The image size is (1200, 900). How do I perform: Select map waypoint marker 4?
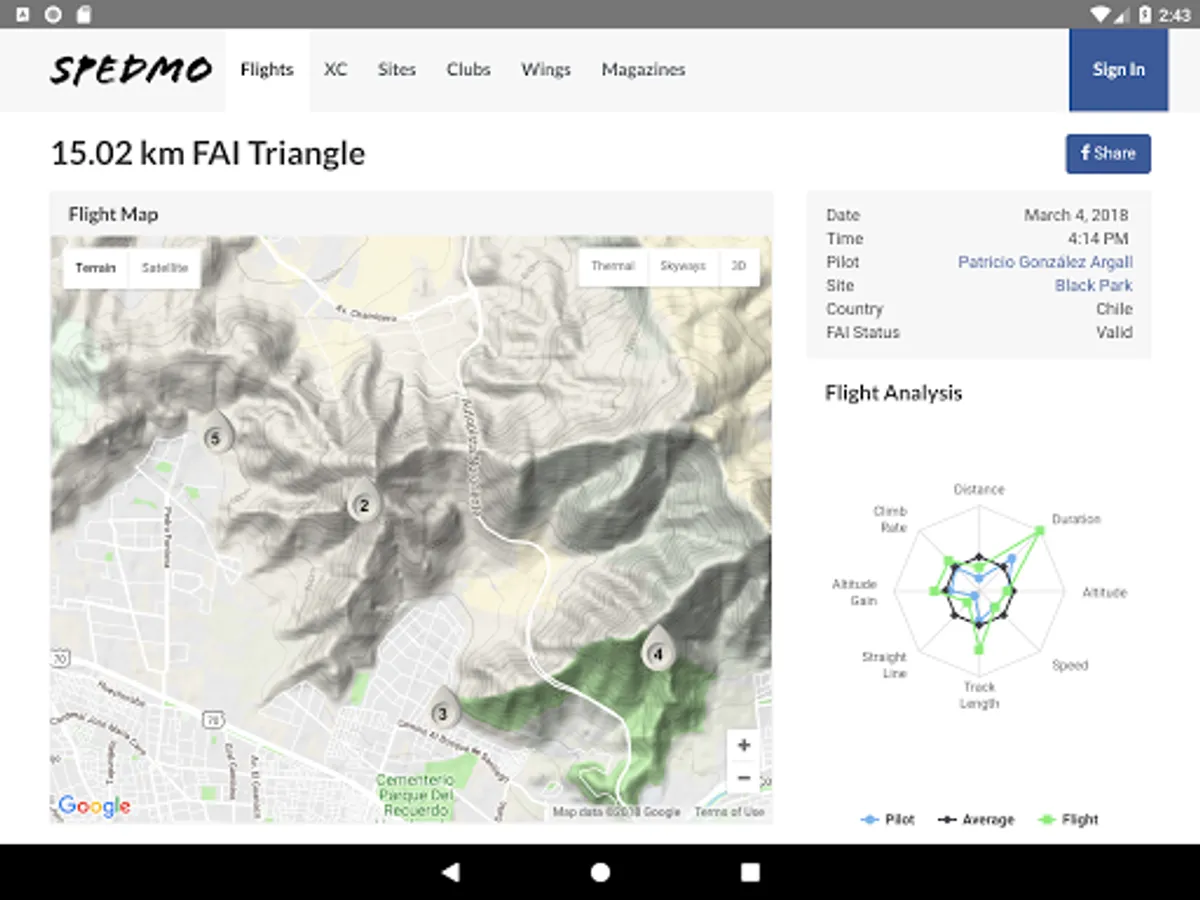pyautogui.click(x=657, y=648)
